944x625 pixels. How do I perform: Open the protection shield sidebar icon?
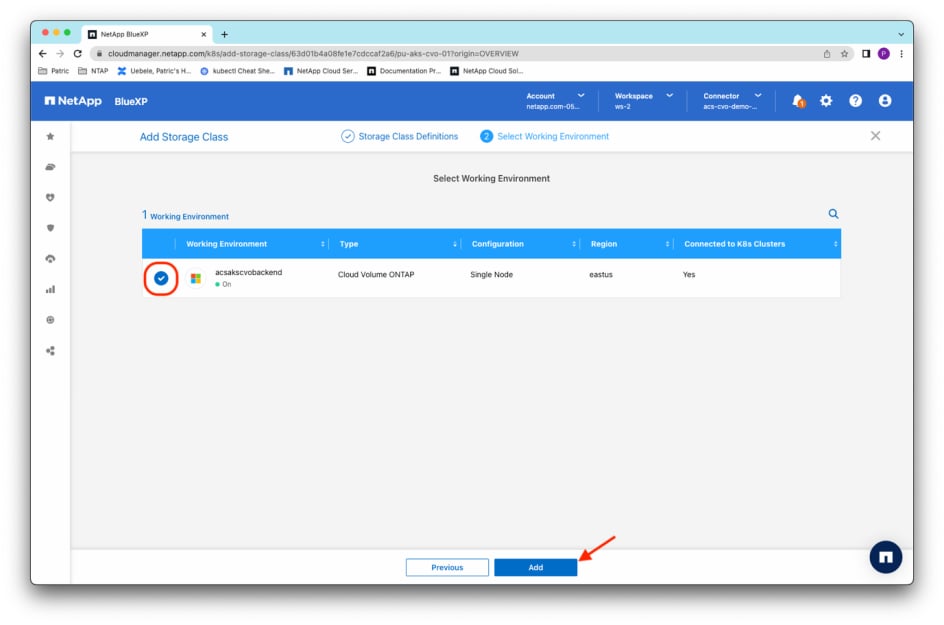pos(51,228)
